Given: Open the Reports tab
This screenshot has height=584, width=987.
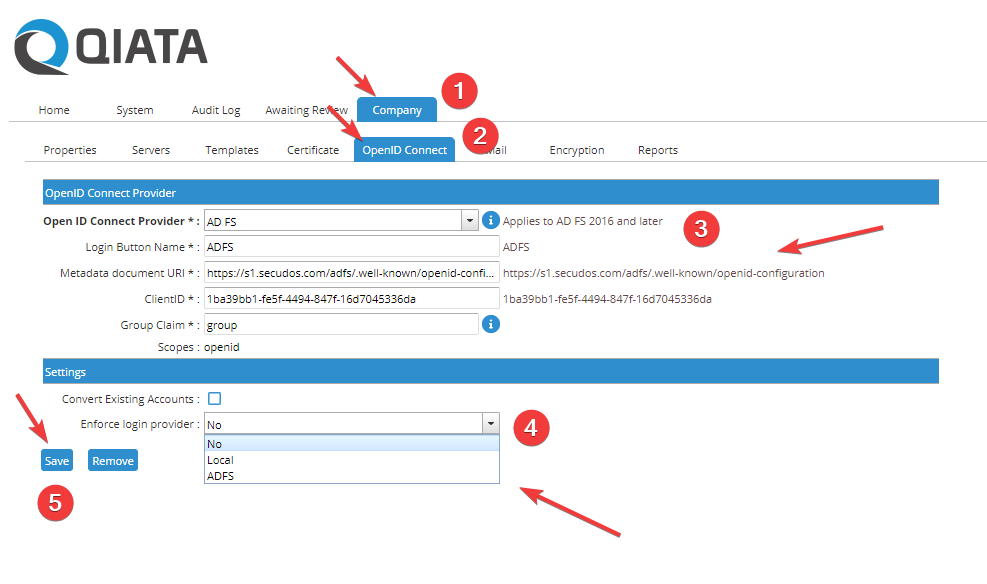Looking at the screenshot, I should (x=657, y=149).
